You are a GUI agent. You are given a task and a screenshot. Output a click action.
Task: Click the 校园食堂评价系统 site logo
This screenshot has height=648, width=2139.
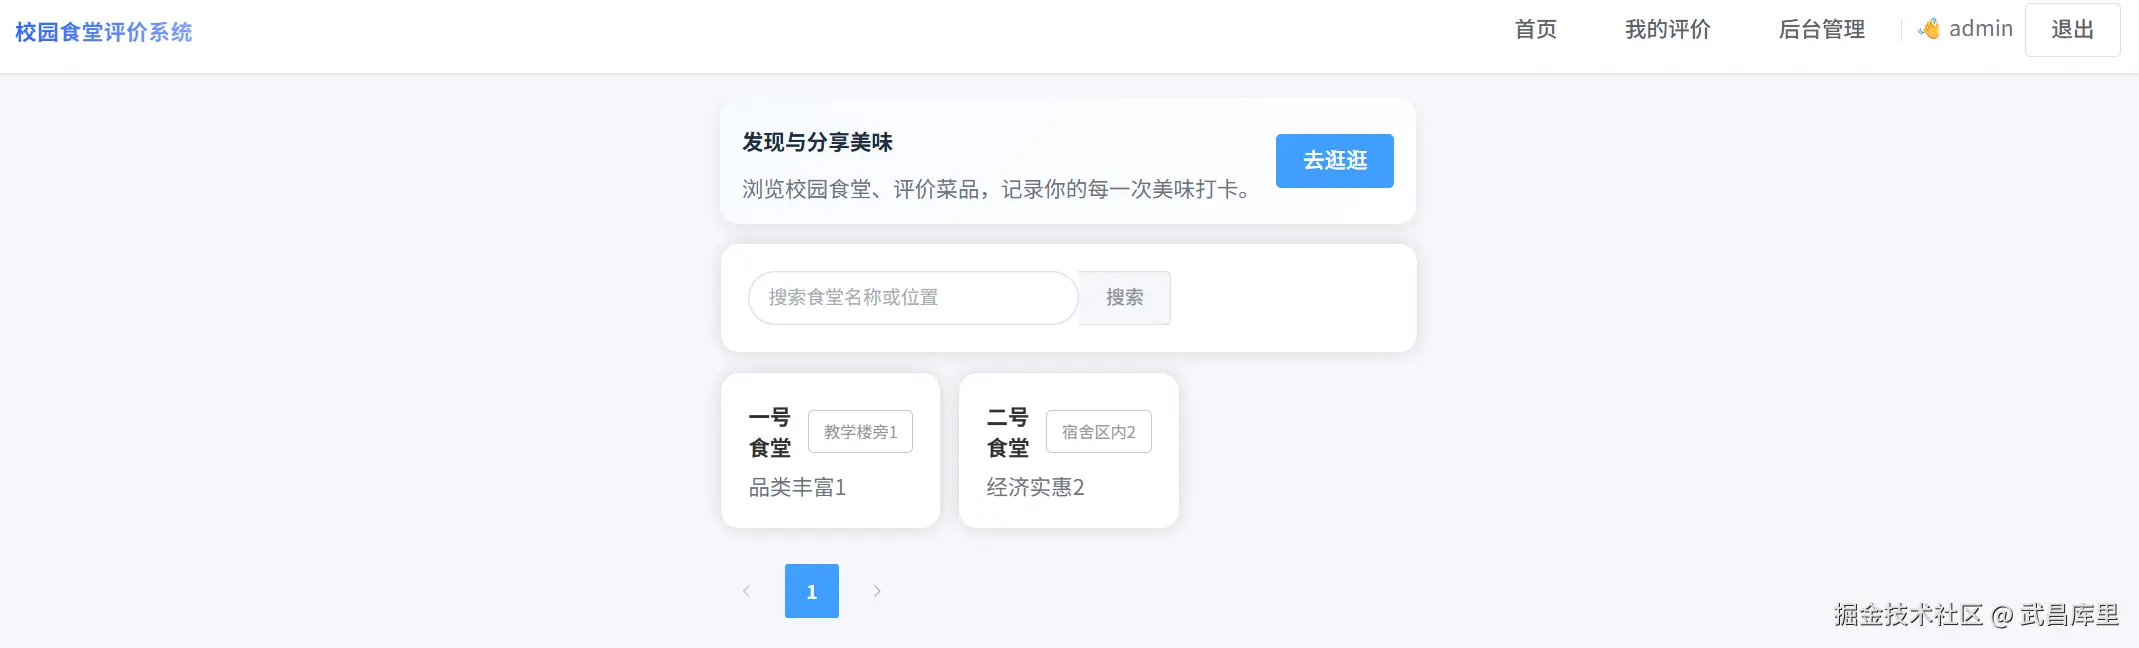(103, 32)
